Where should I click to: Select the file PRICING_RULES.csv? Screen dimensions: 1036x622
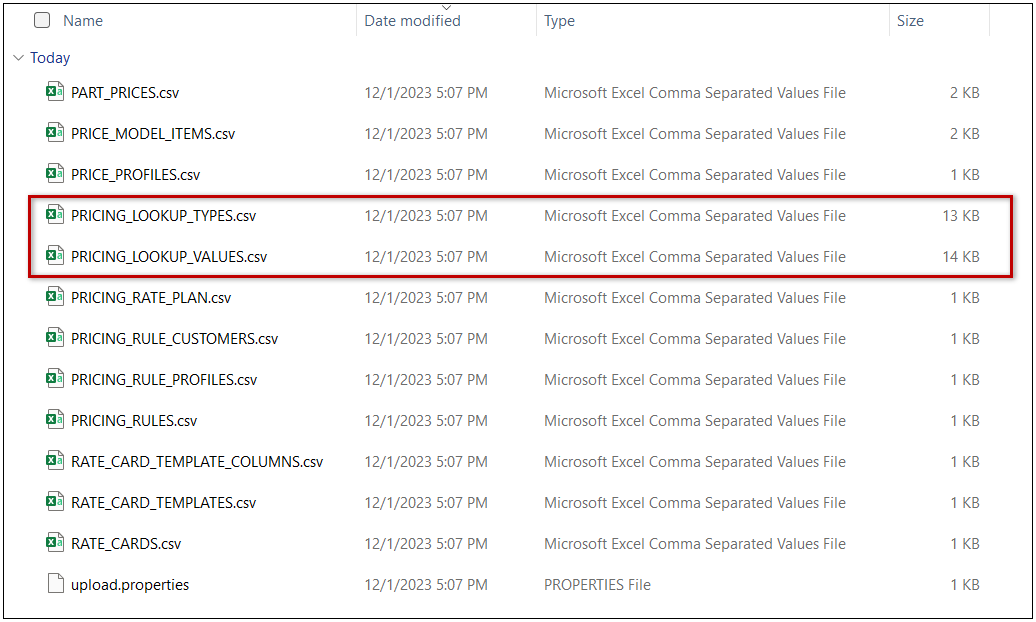tap(134, 421)
